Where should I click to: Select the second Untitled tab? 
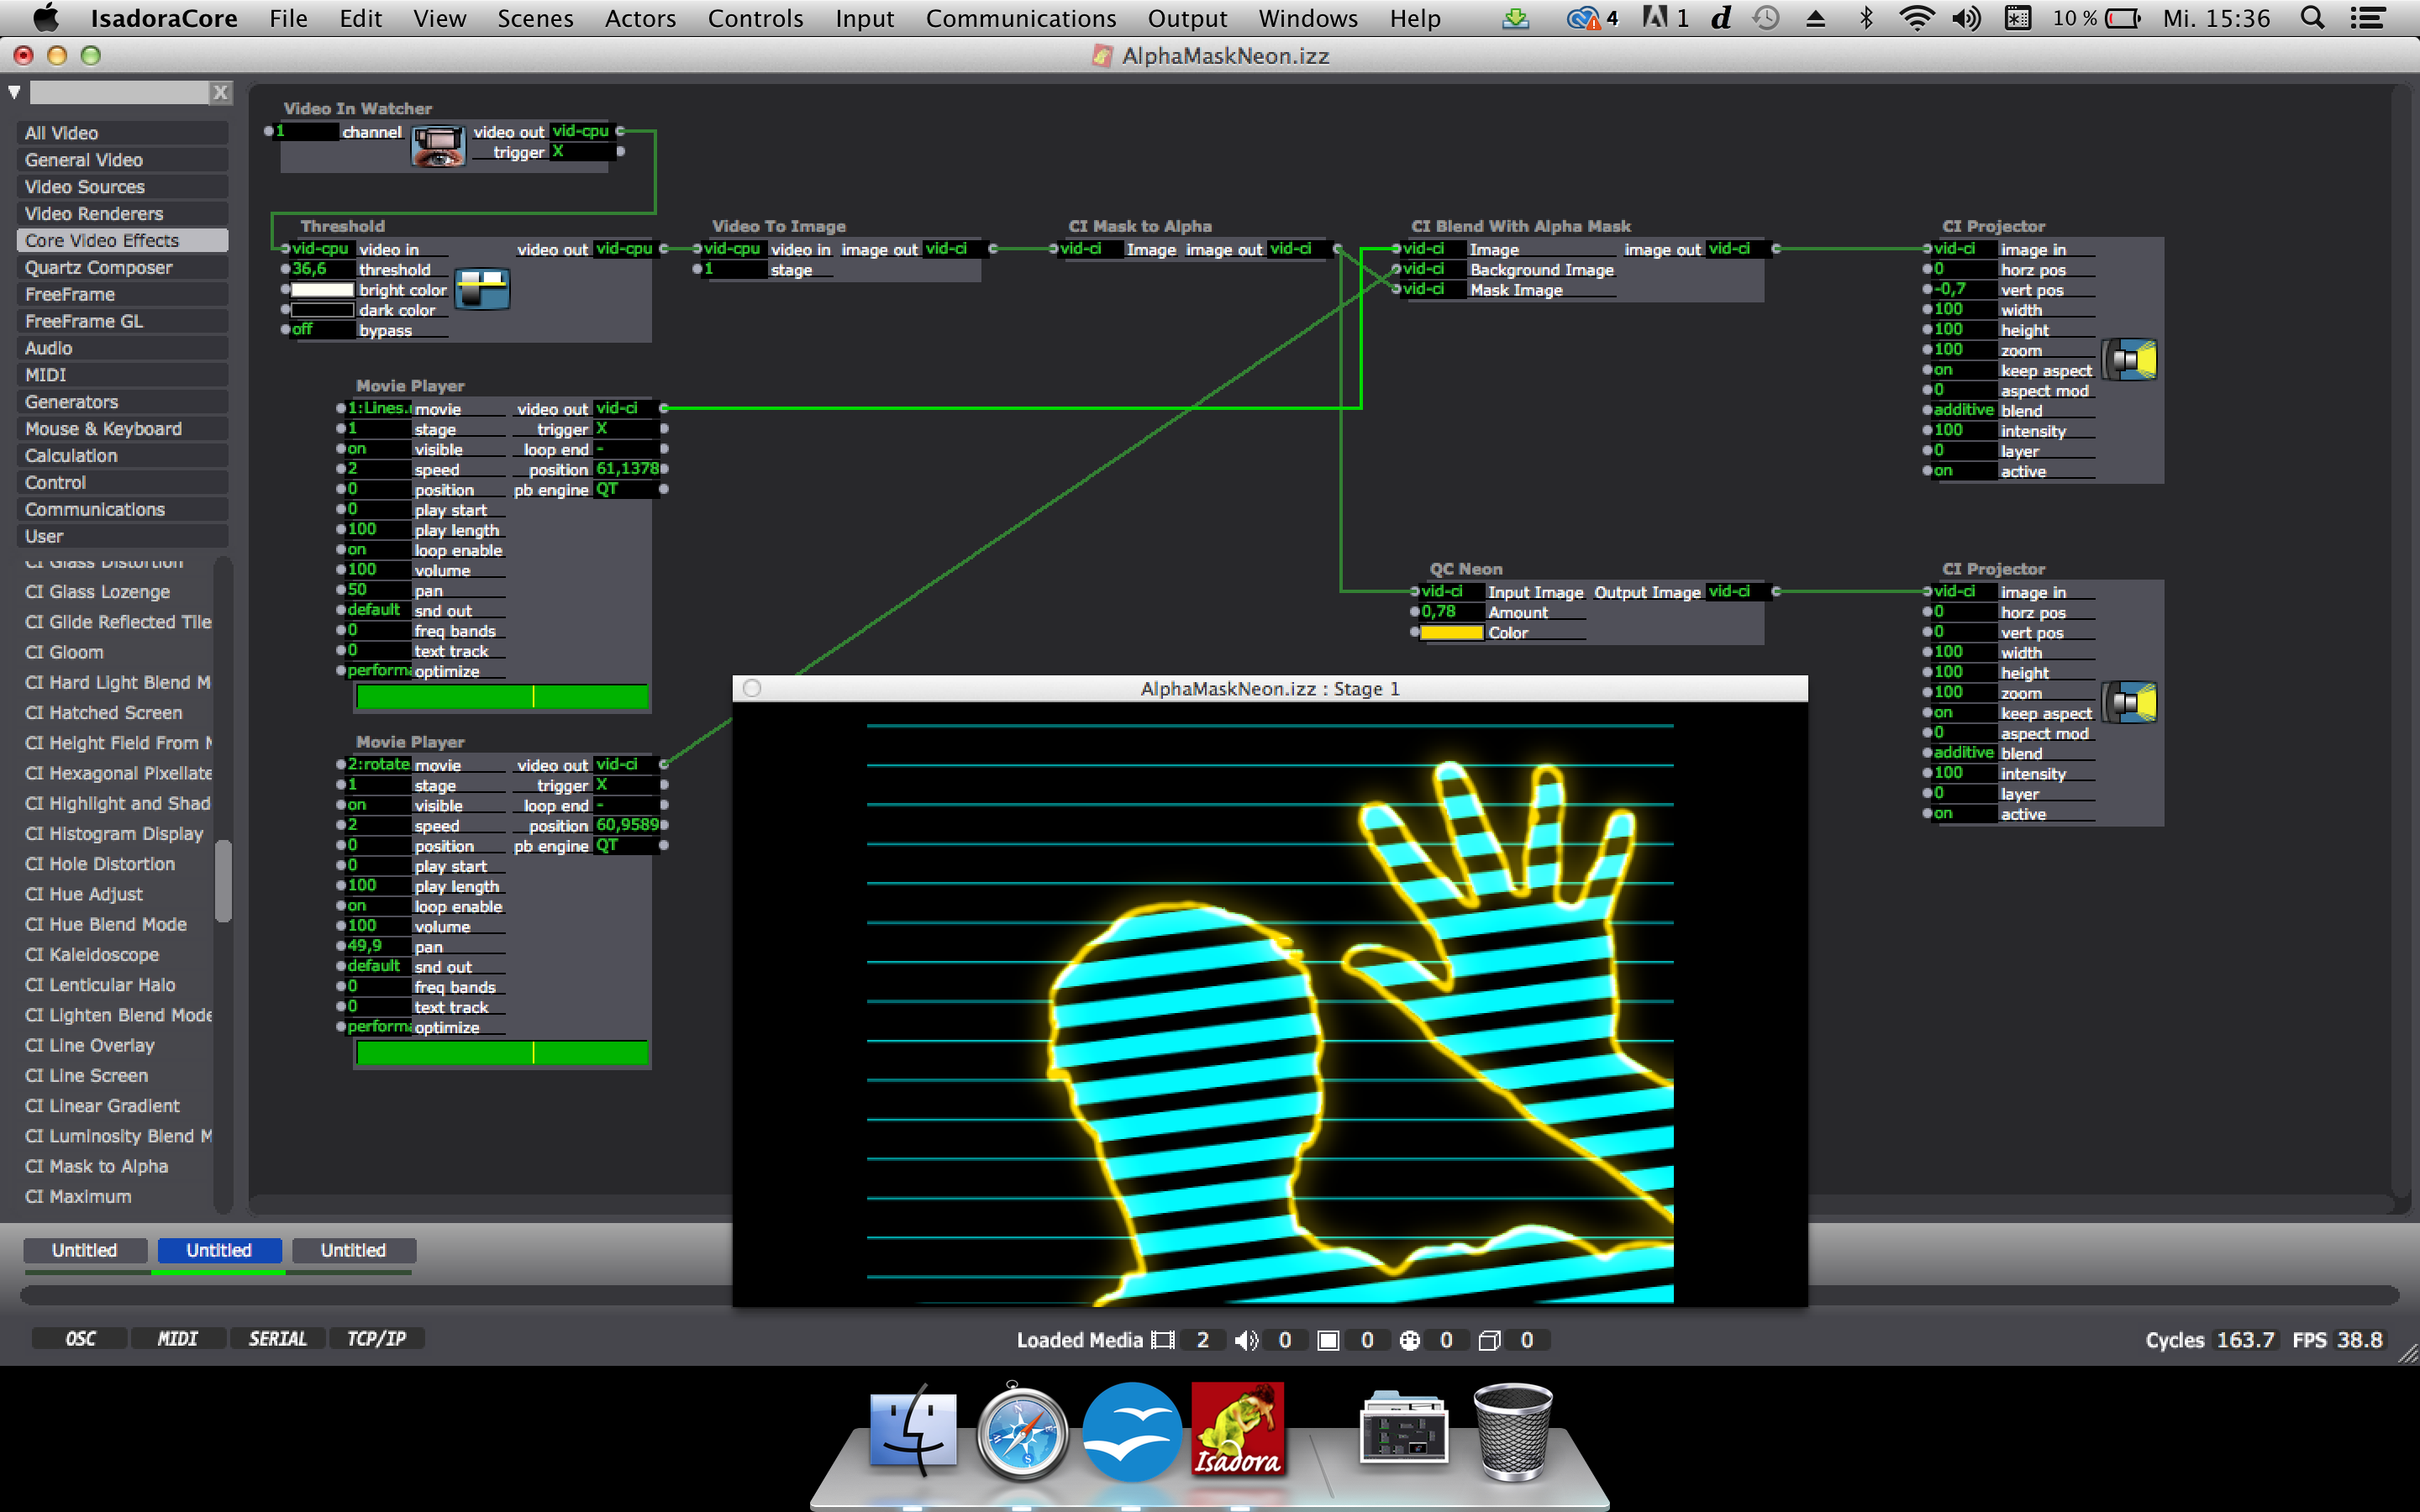[218, 1249]
